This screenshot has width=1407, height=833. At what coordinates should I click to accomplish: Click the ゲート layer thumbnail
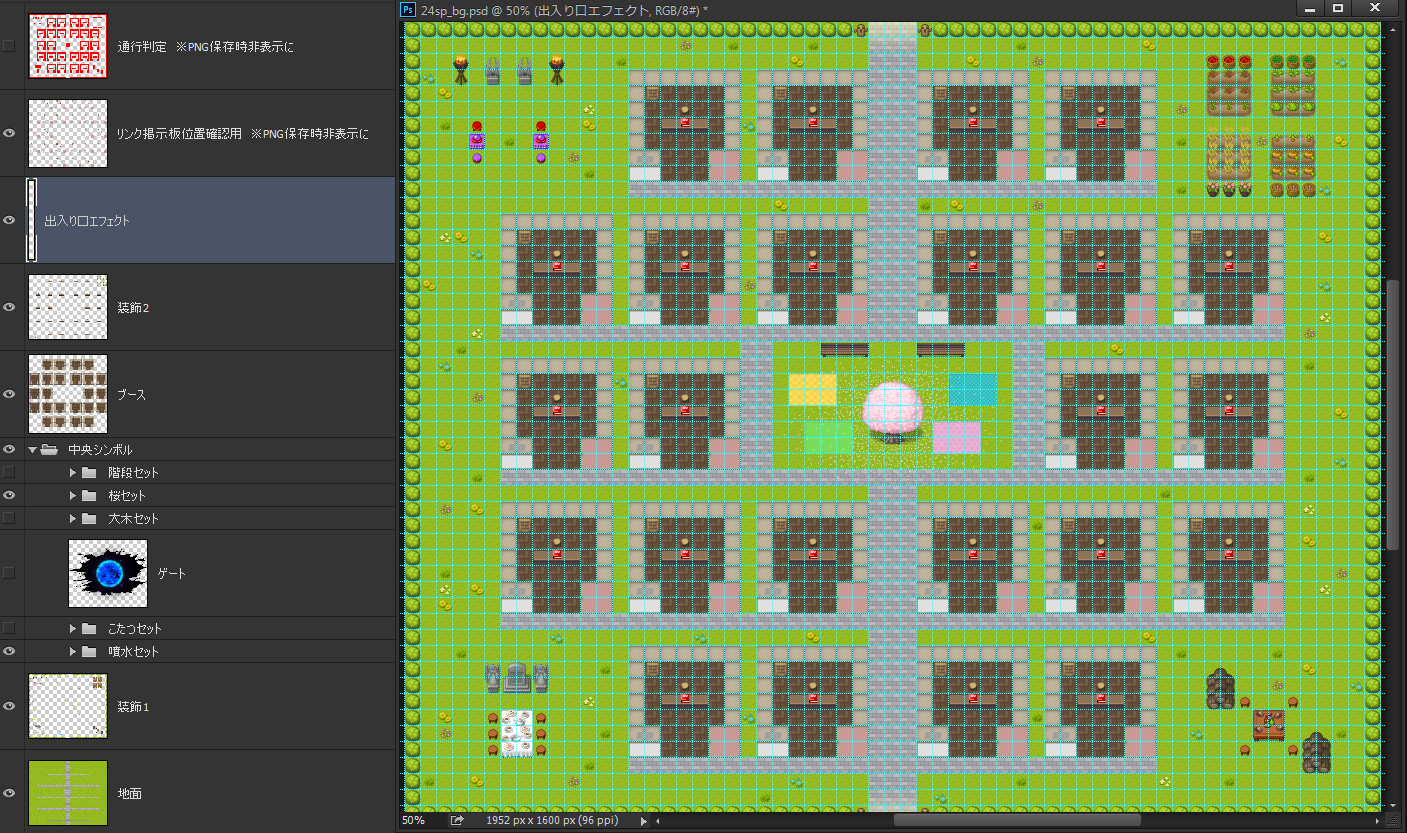[x=108, y=573]
